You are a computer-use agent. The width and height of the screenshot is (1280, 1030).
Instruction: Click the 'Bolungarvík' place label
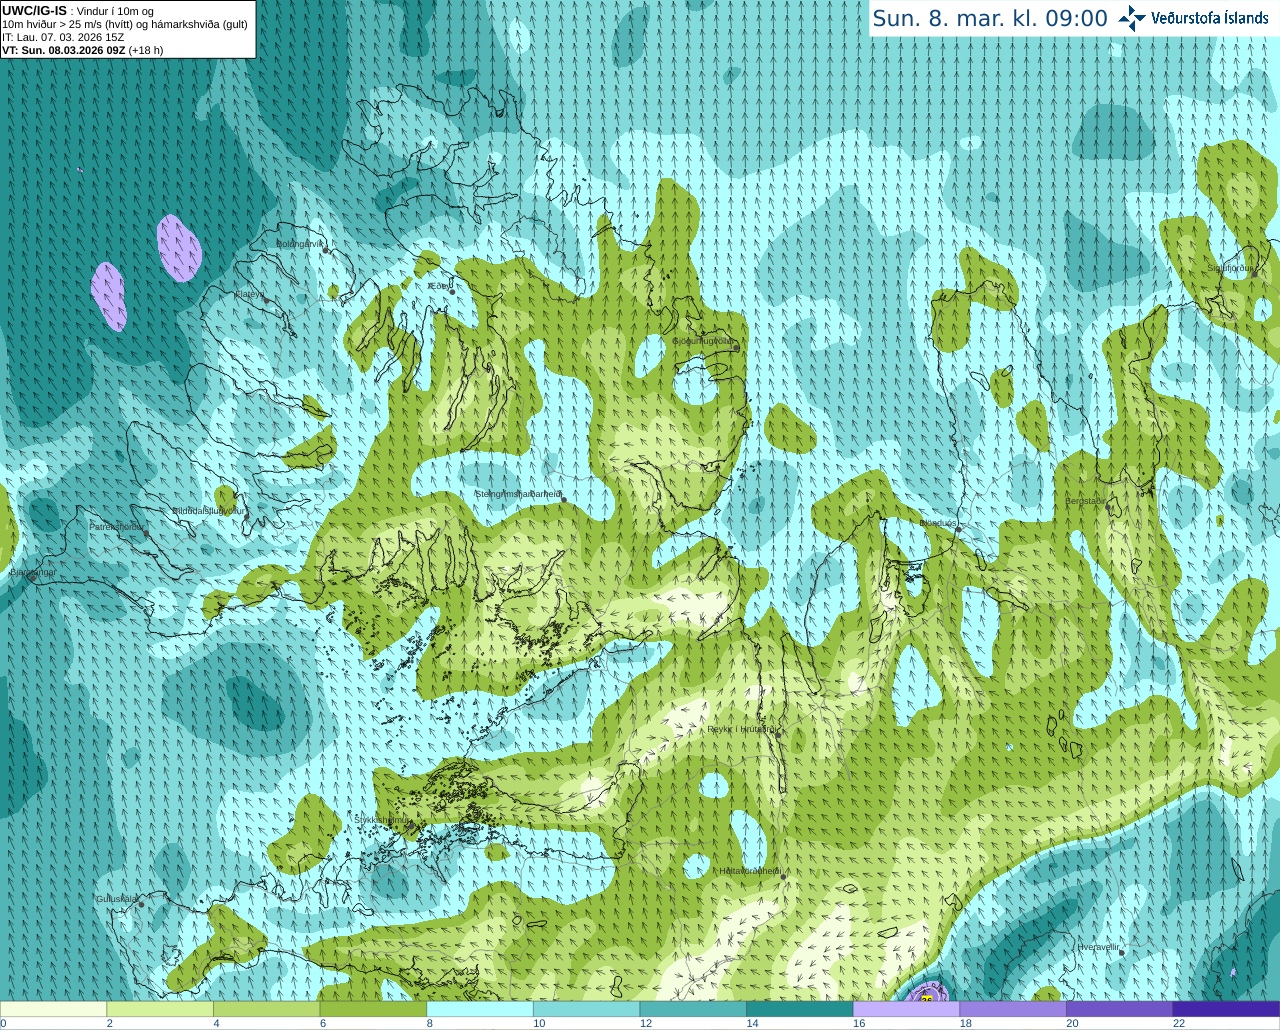300,243
